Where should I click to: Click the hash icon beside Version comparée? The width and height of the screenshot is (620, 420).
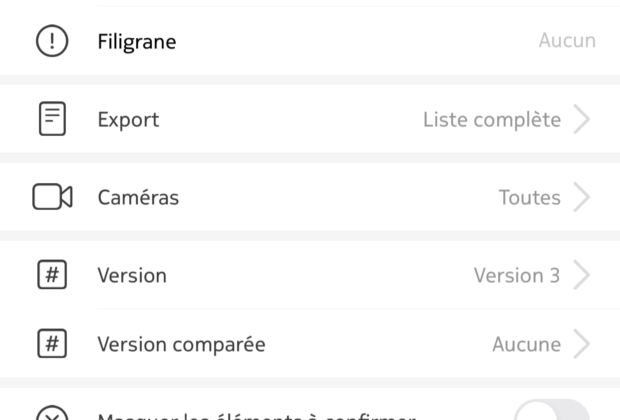tap(52, 343)
